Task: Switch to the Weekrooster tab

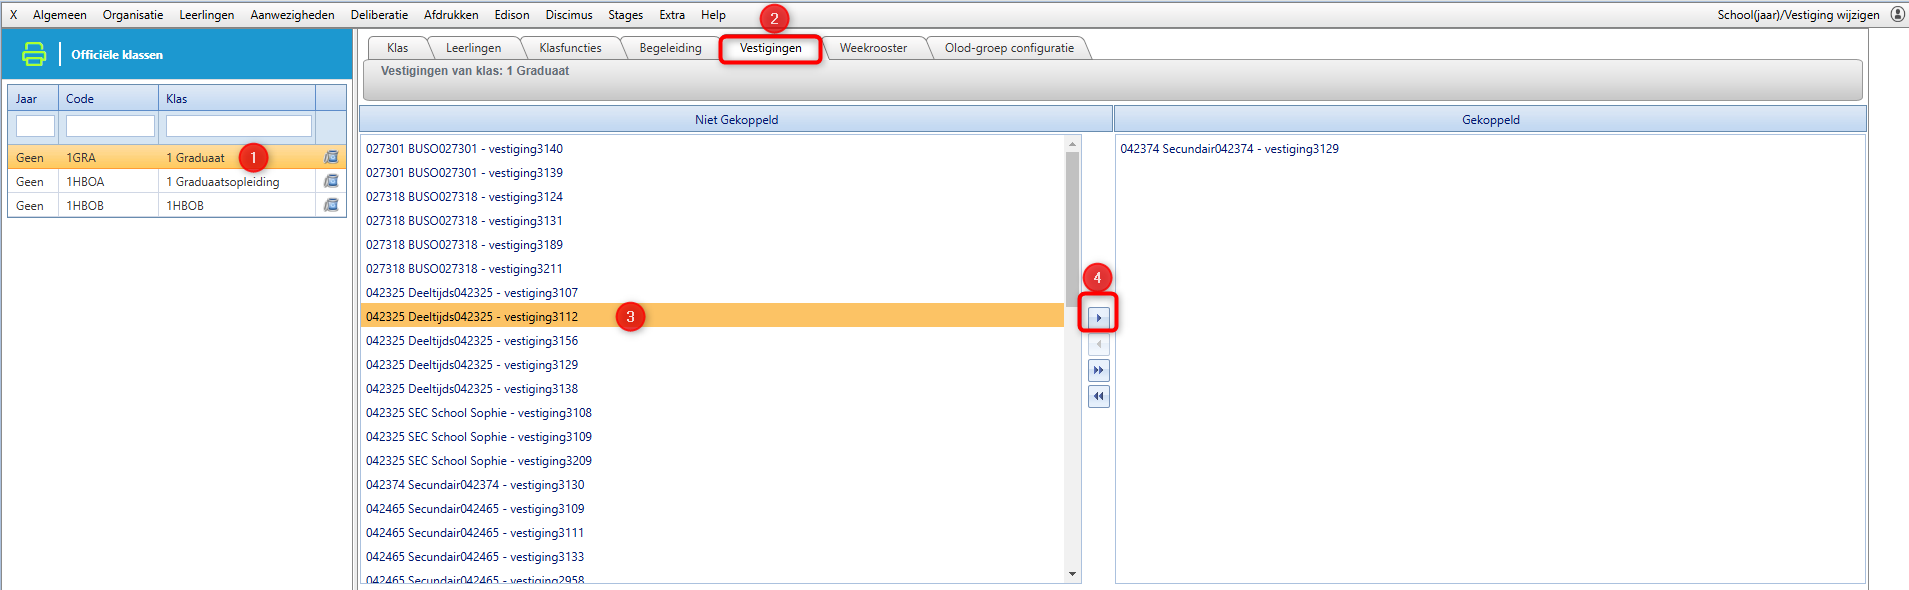Action: pos(873,48)
